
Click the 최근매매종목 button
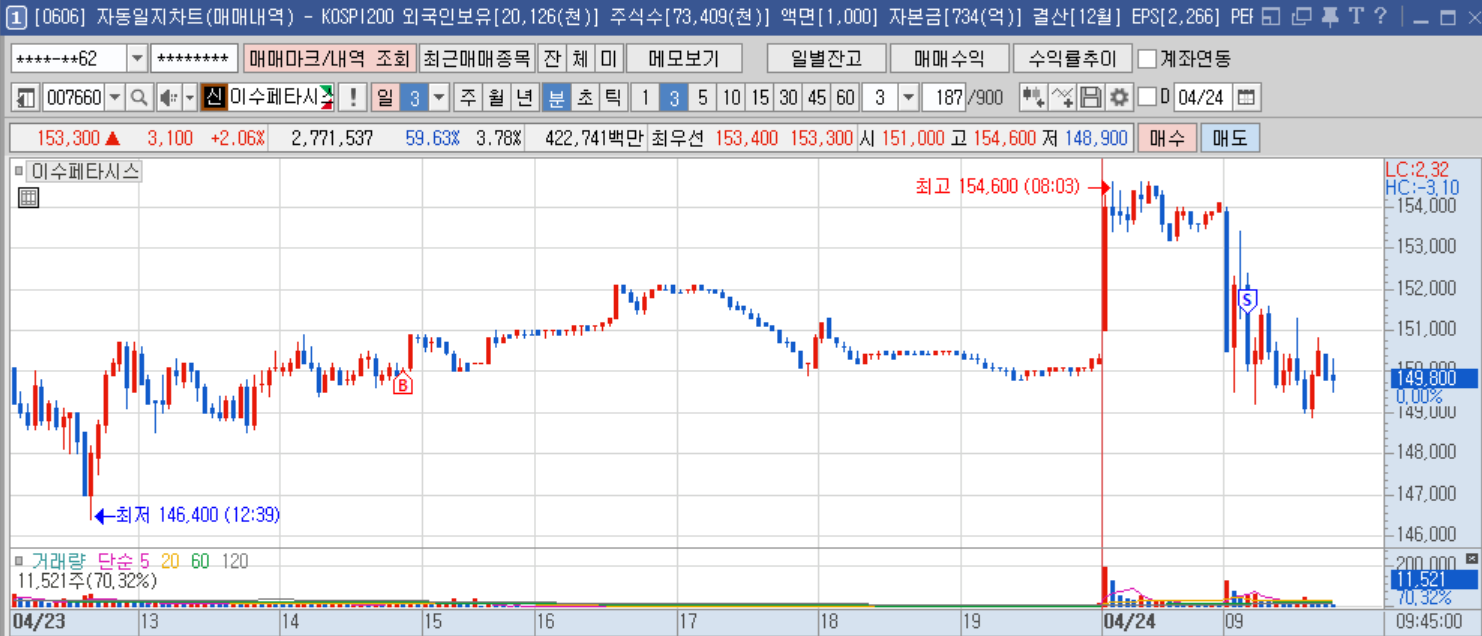(476, 59)
